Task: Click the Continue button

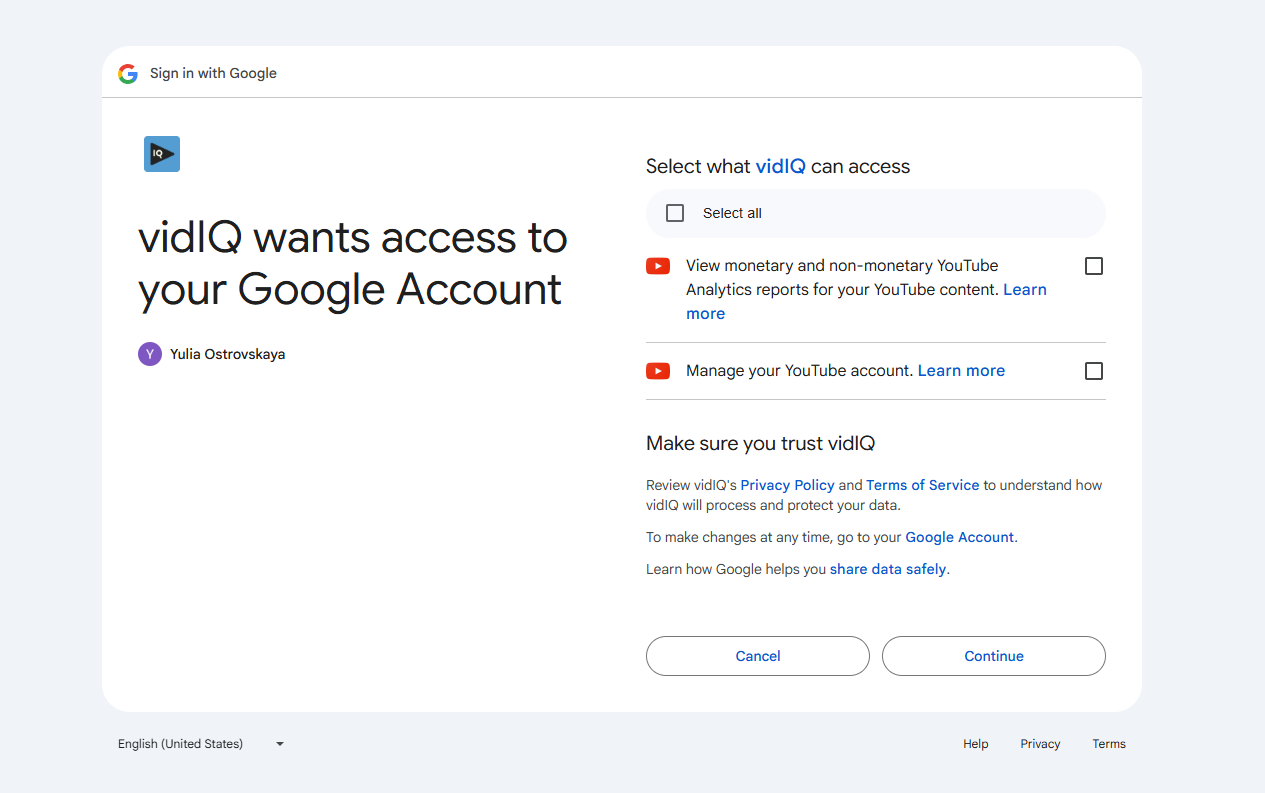Action: tap(994, 656)
